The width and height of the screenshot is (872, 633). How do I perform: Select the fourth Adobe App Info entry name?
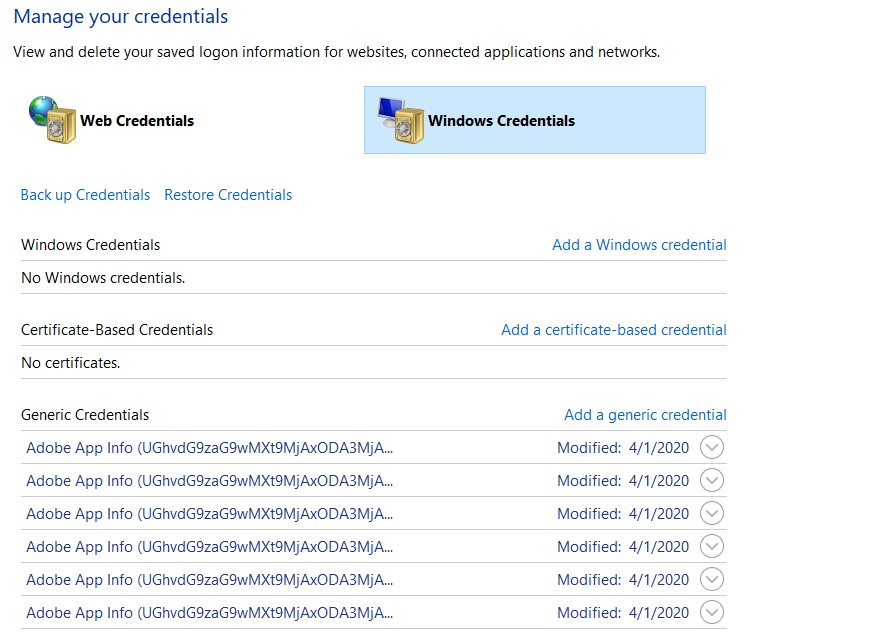pos(209,547)
